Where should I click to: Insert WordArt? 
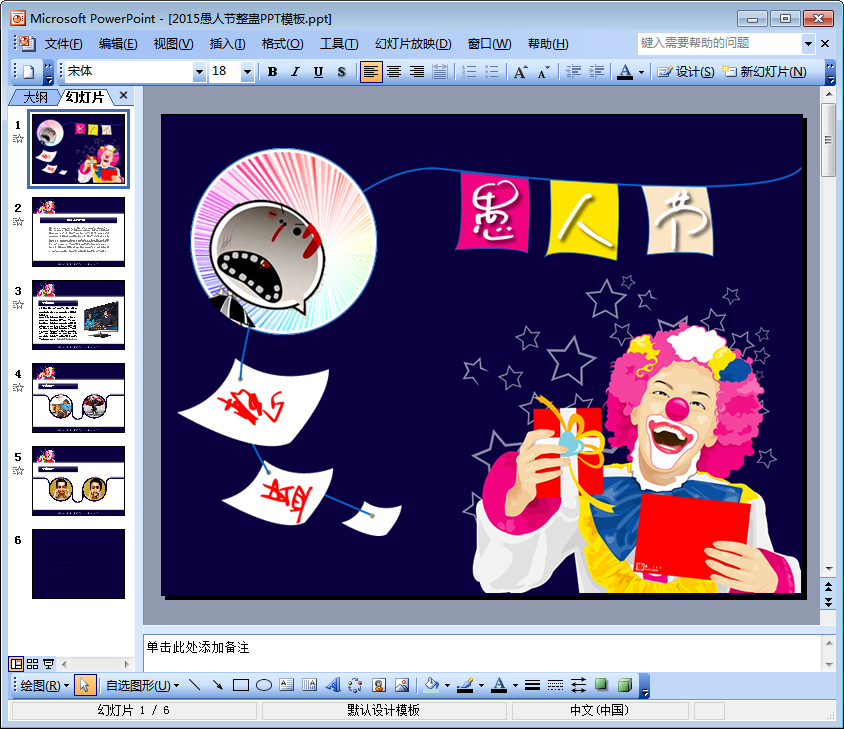pos(333,685)
